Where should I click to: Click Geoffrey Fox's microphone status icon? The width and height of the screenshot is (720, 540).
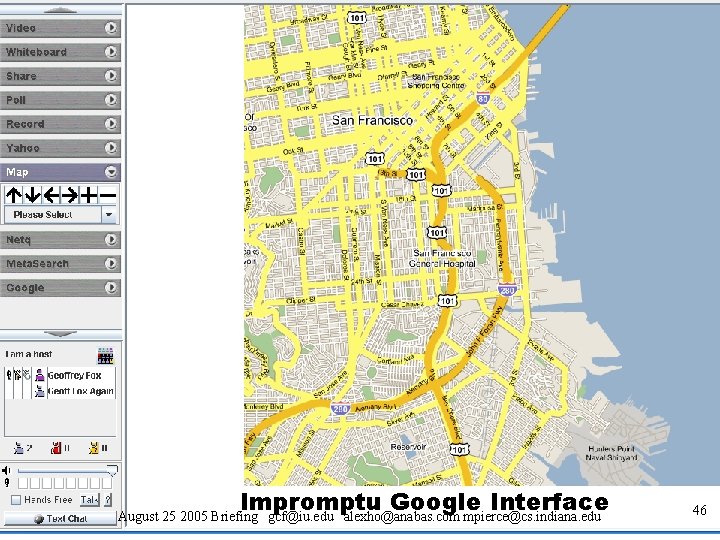coord(9,375)
